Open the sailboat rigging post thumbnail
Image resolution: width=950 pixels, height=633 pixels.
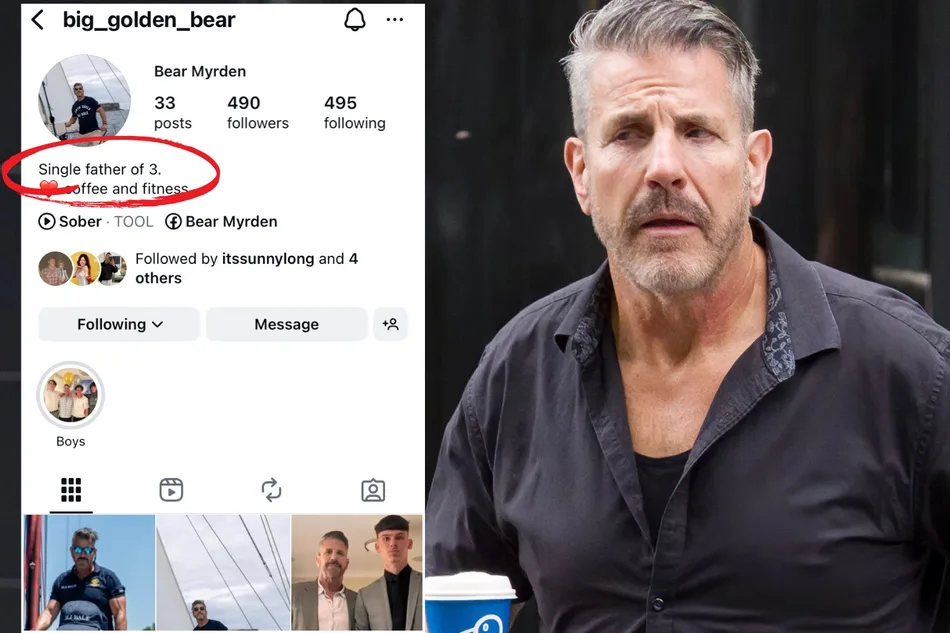[224, 573]
